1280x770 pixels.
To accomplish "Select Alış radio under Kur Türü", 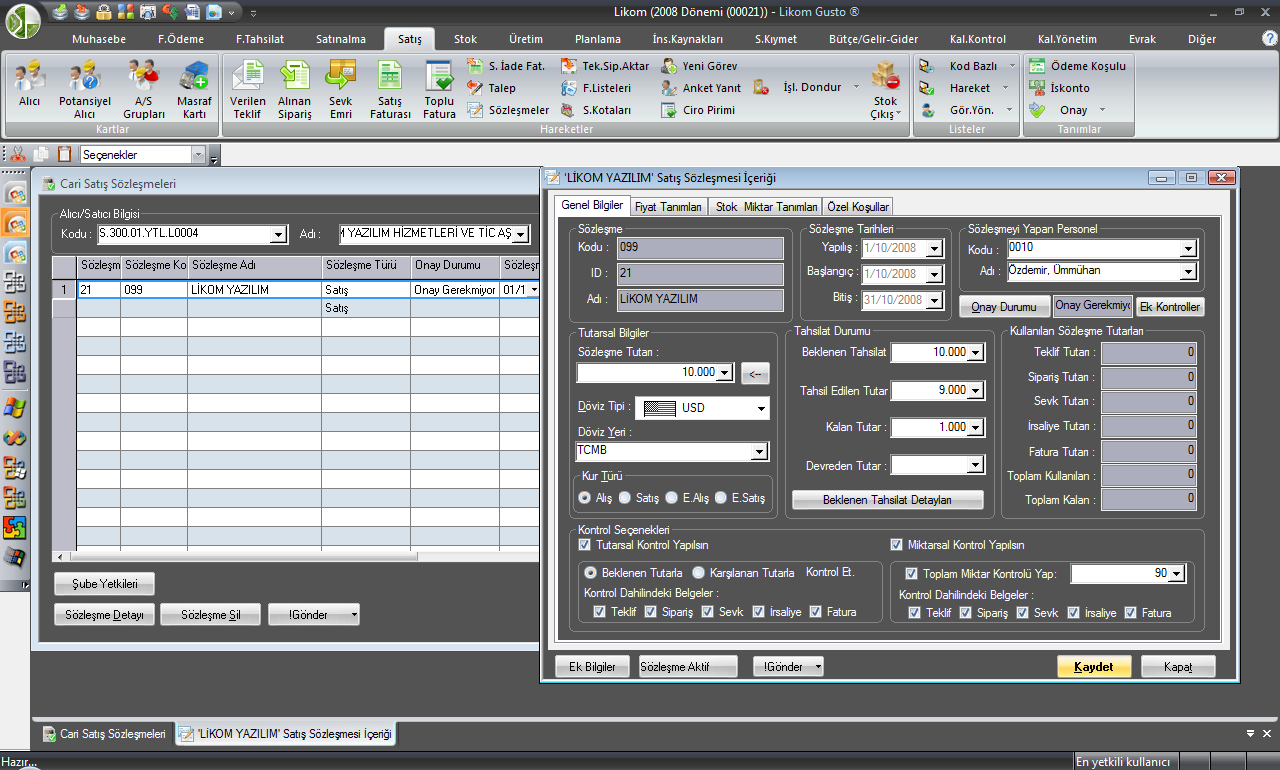I will coord(585,497).
